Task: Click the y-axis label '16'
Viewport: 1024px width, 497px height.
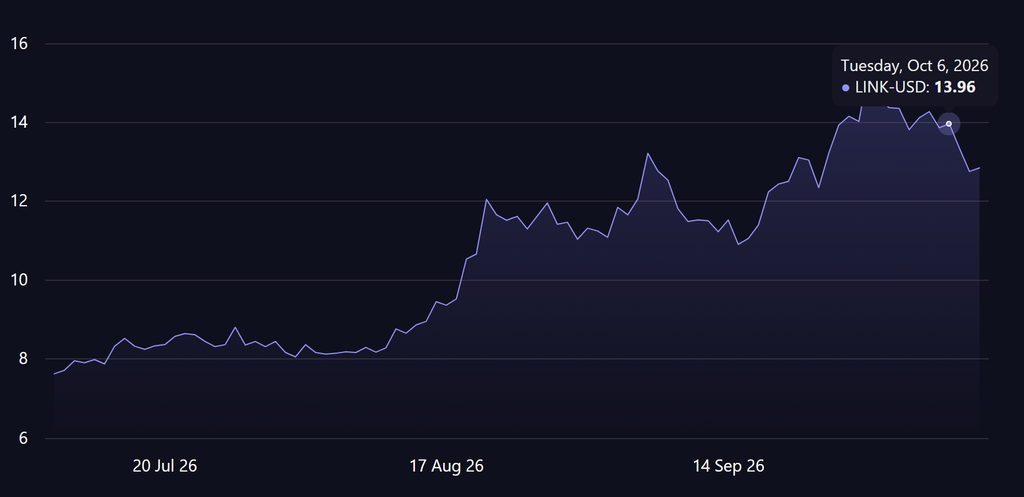Action: point(19,44)
